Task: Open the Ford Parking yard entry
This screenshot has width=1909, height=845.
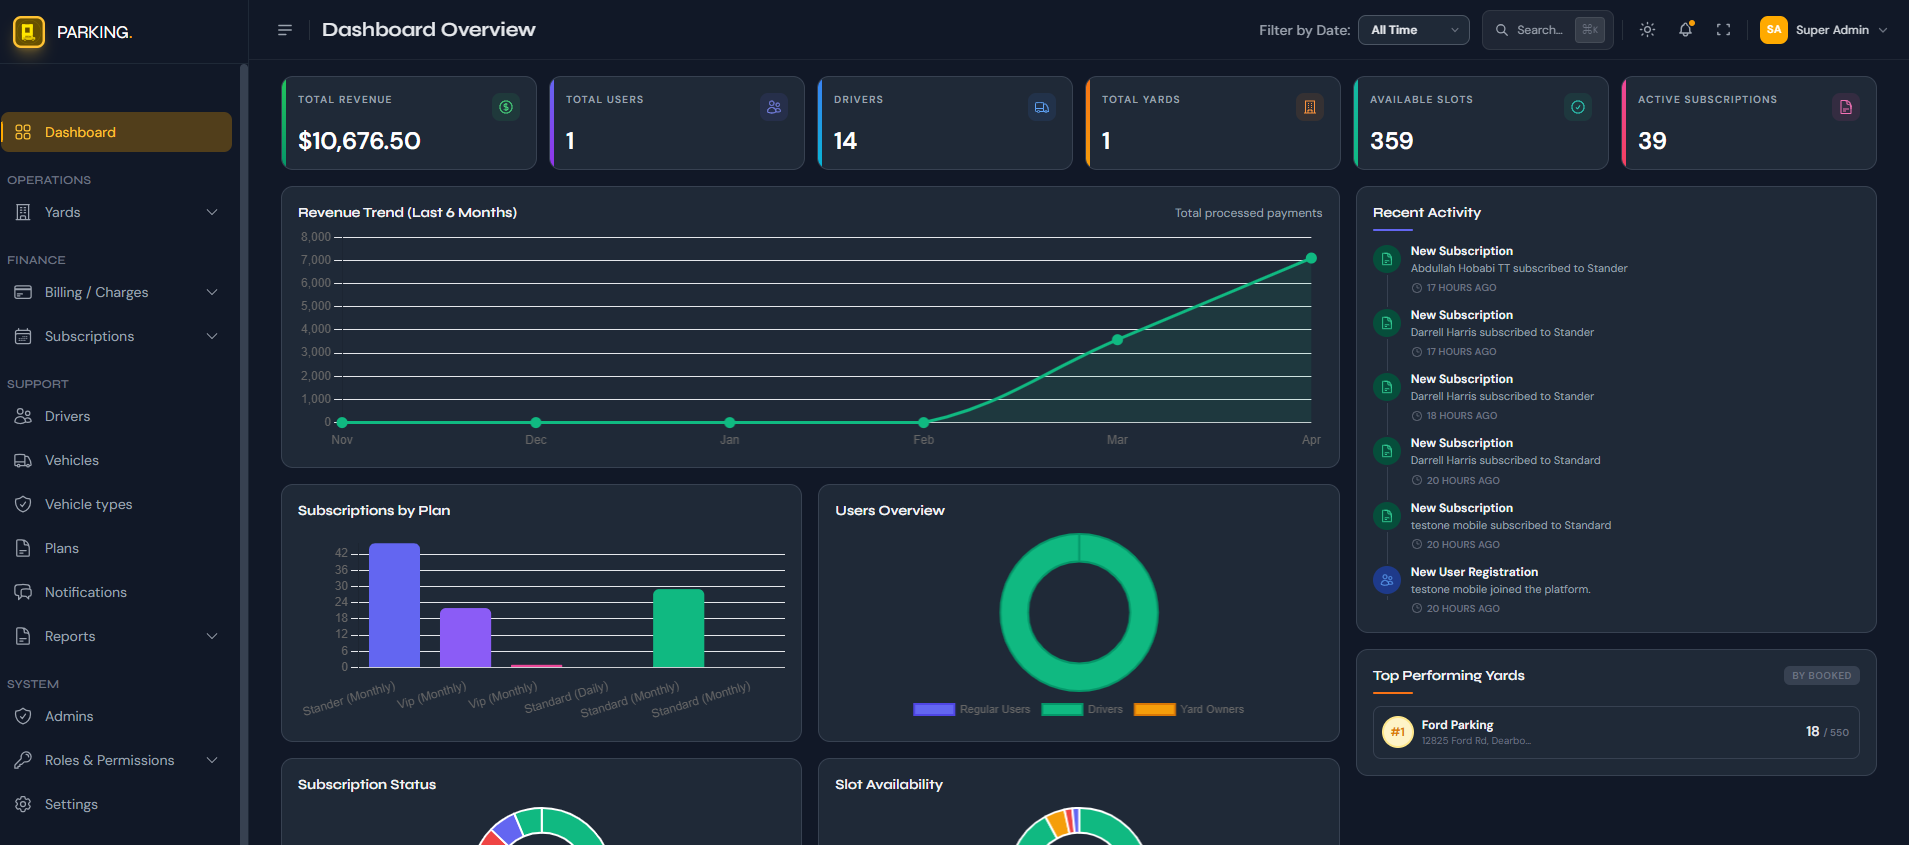Action: tap(1616, 732)
